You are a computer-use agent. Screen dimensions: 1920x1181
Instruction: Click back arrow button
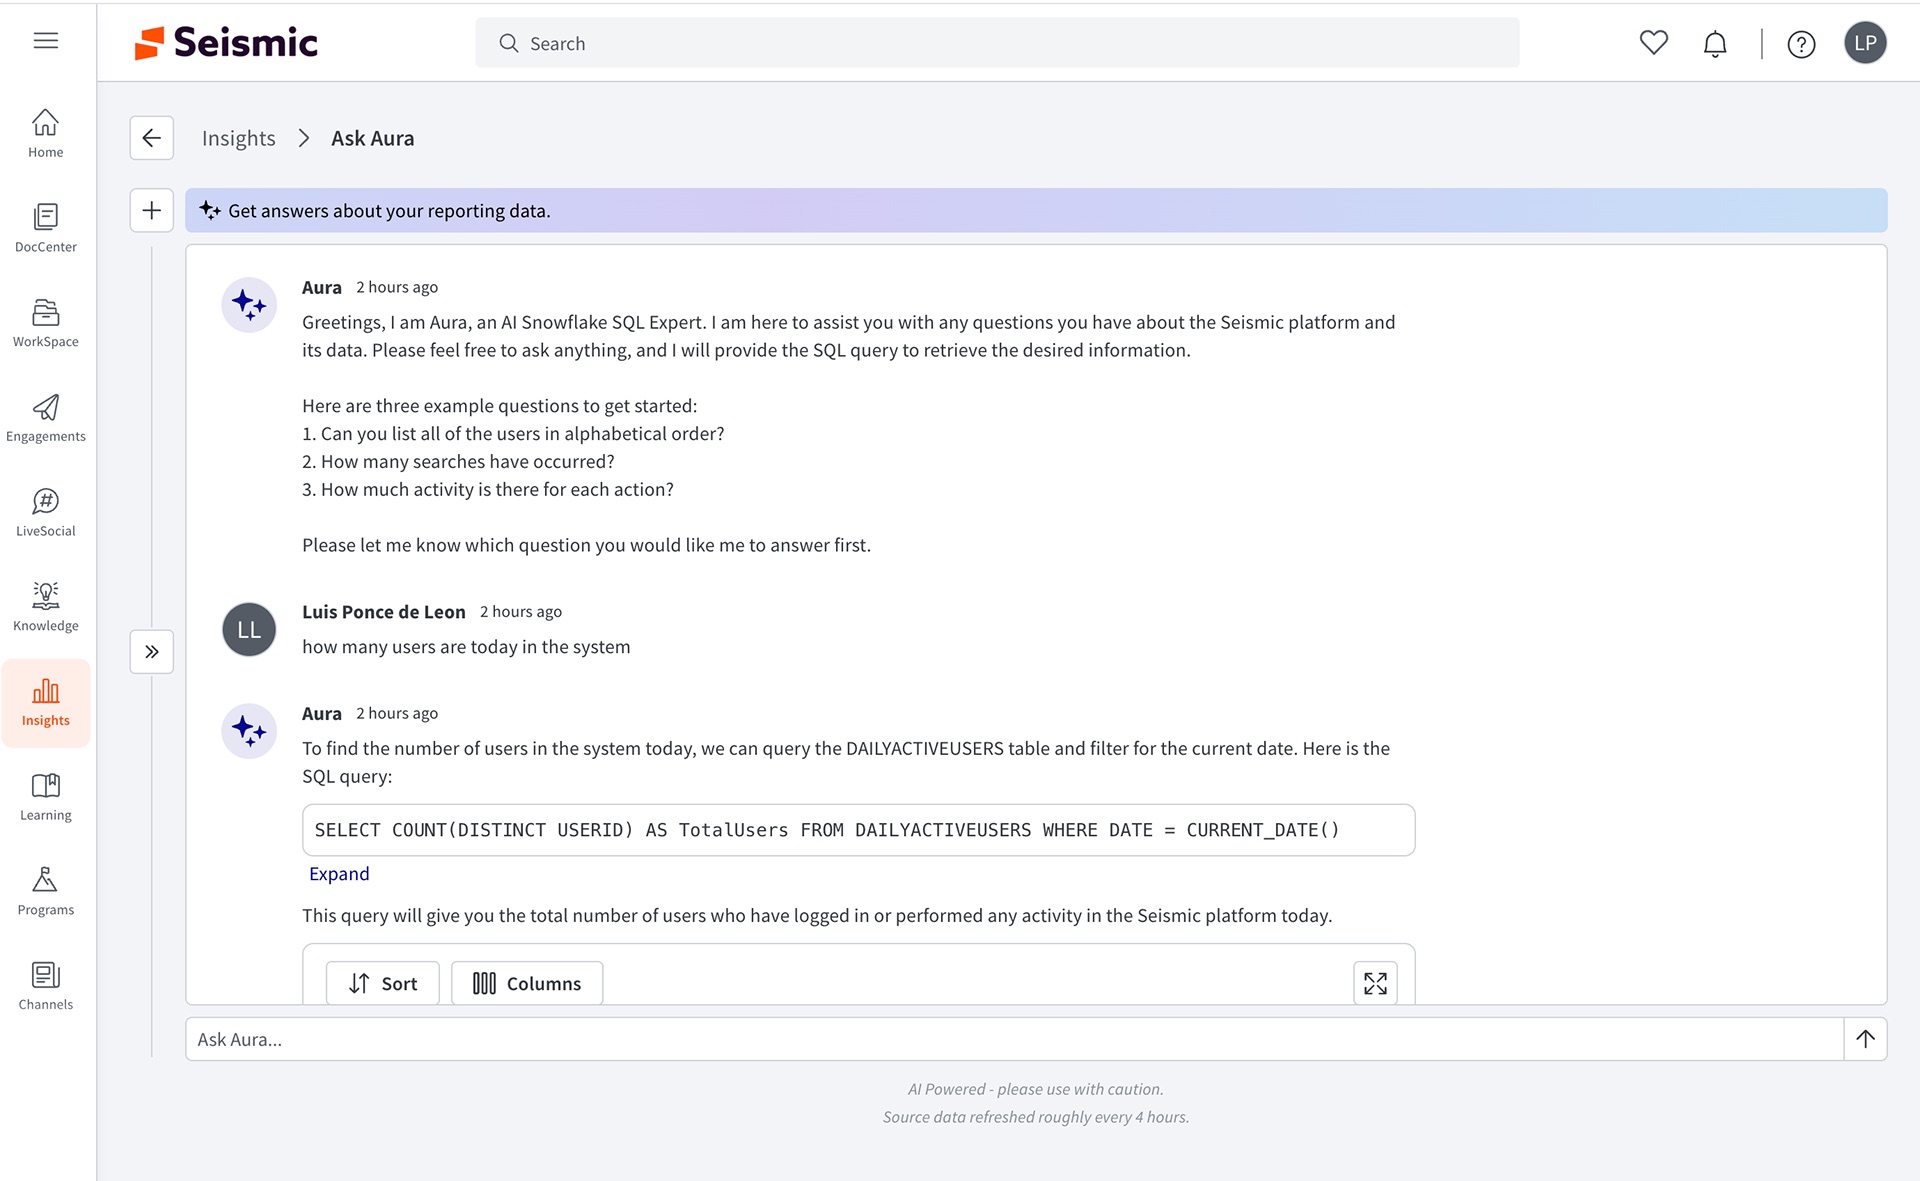tap(152, 138)
